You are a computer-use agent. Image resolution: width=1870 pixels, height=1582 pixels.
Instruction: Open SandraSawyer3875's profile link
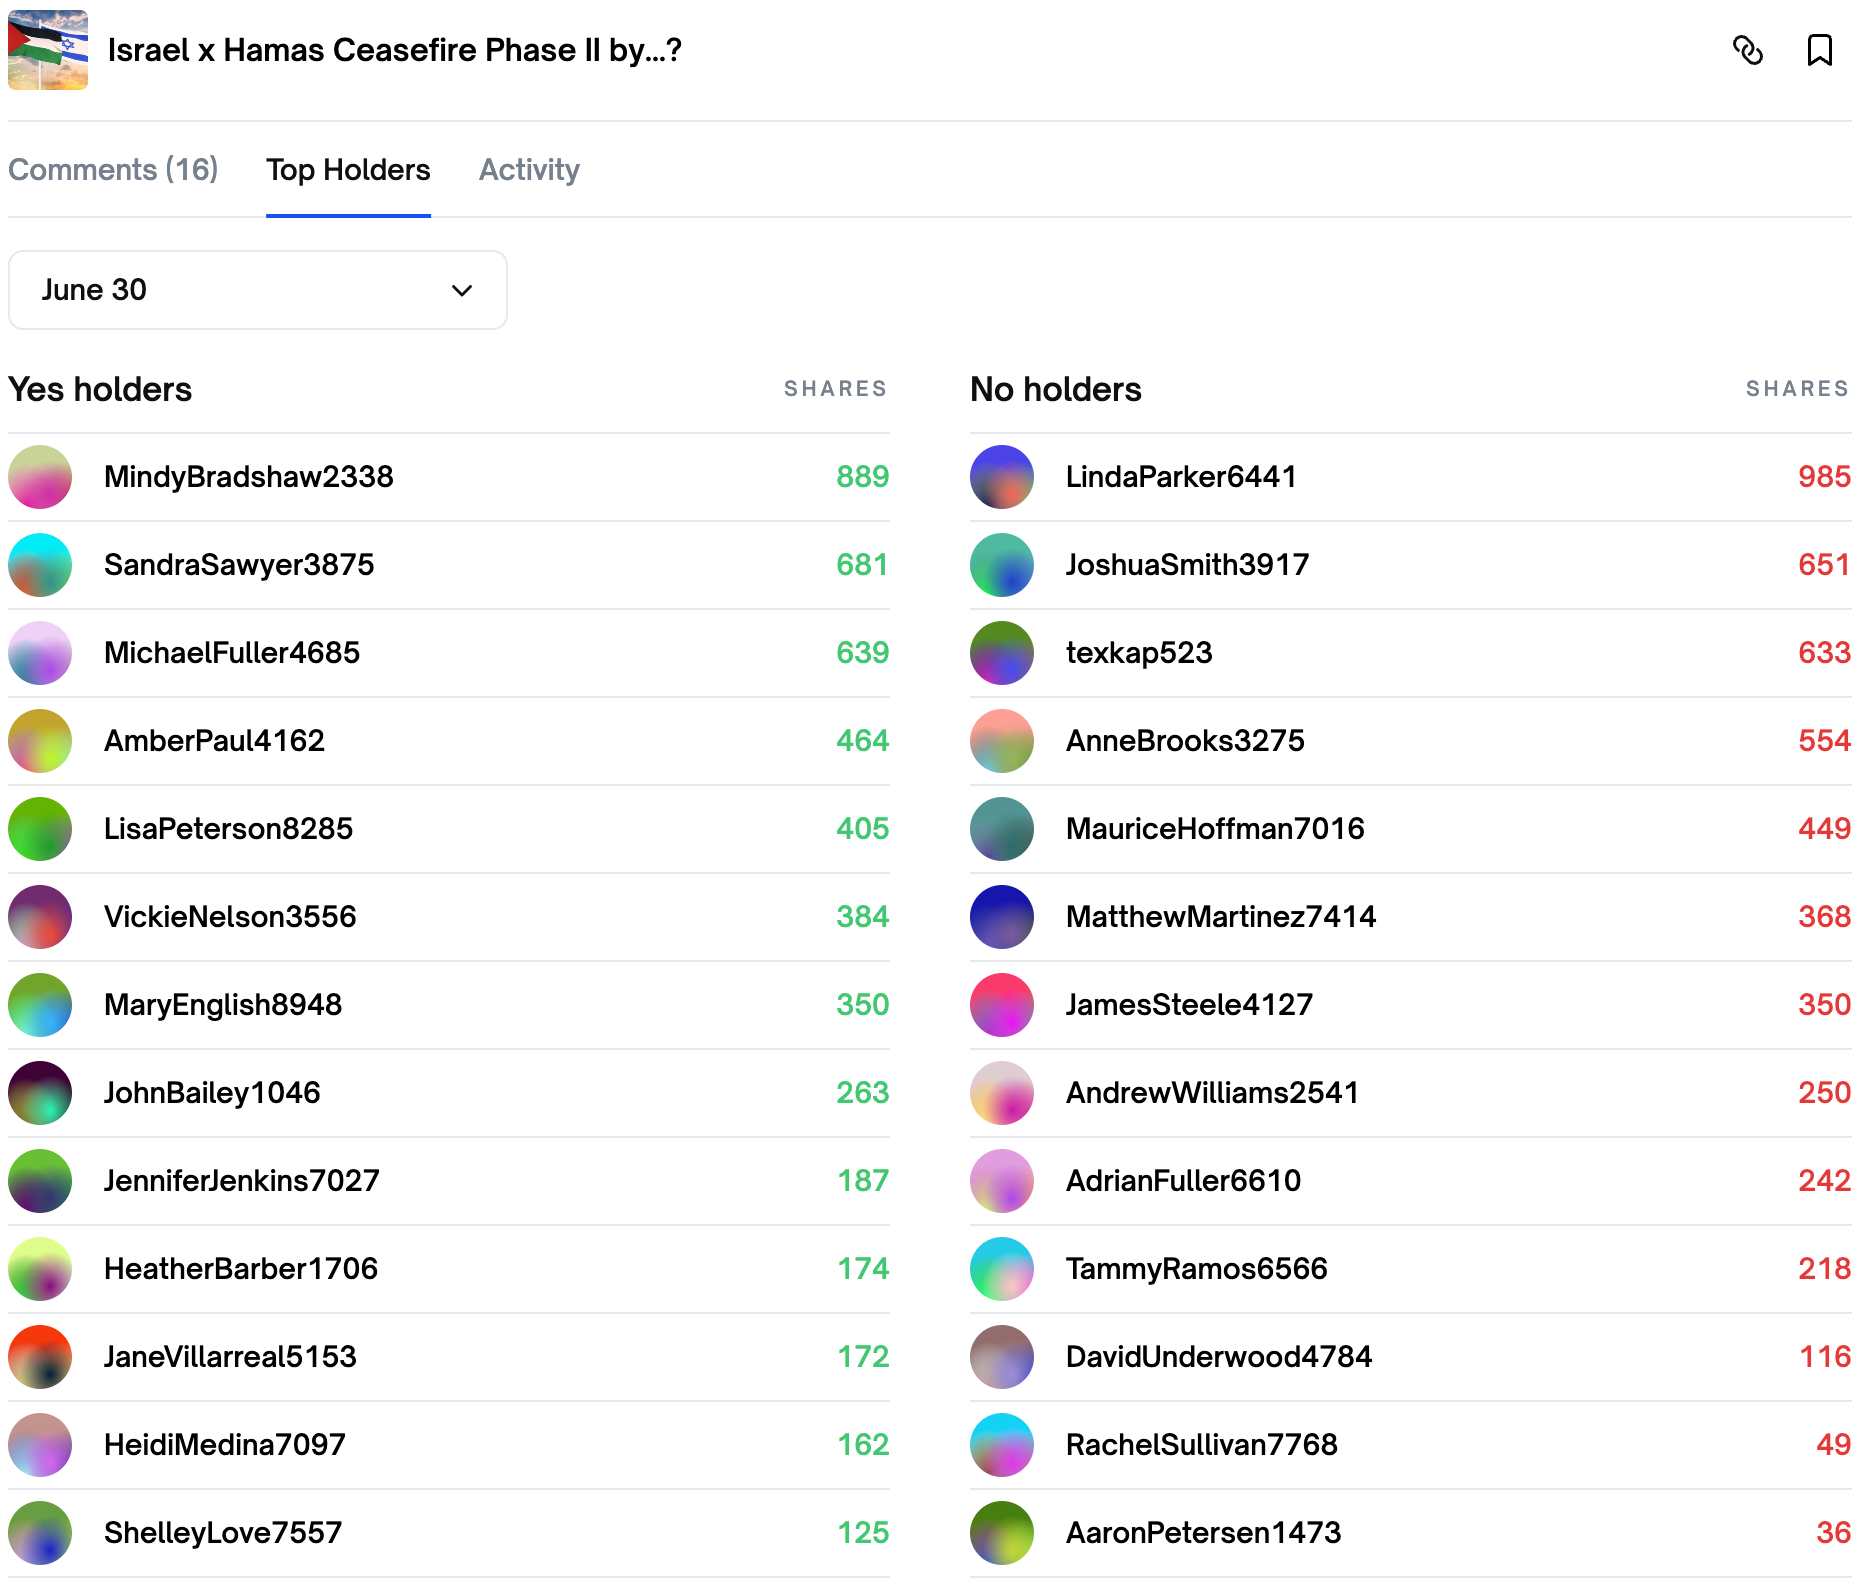239,565
